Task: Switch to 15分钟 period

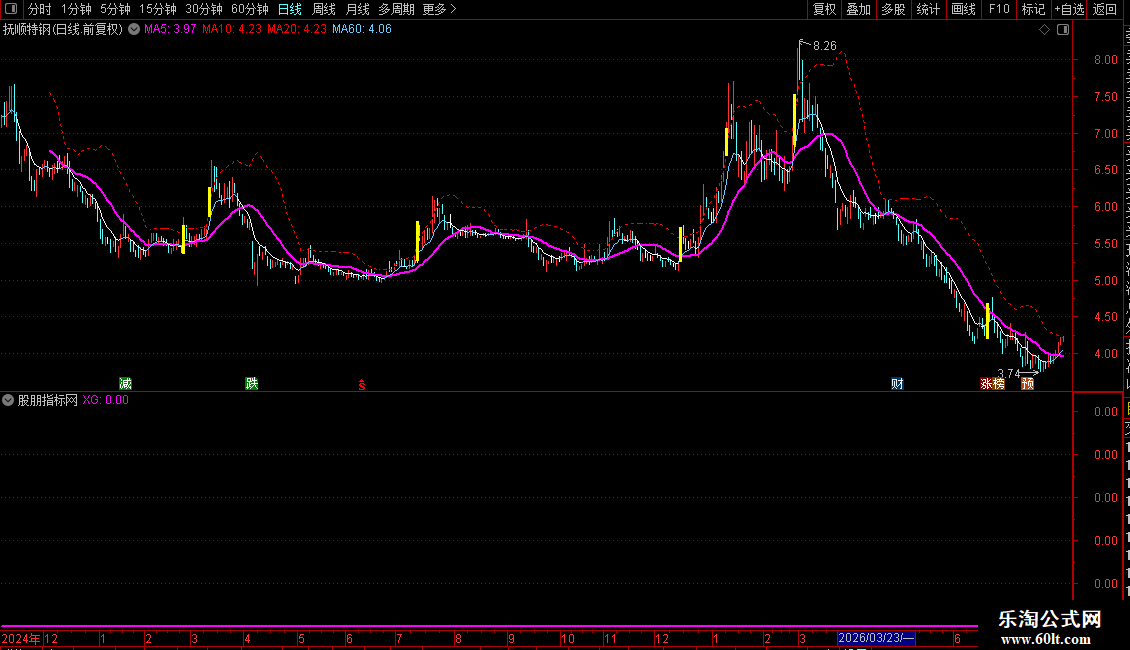Action: [158, 9]
